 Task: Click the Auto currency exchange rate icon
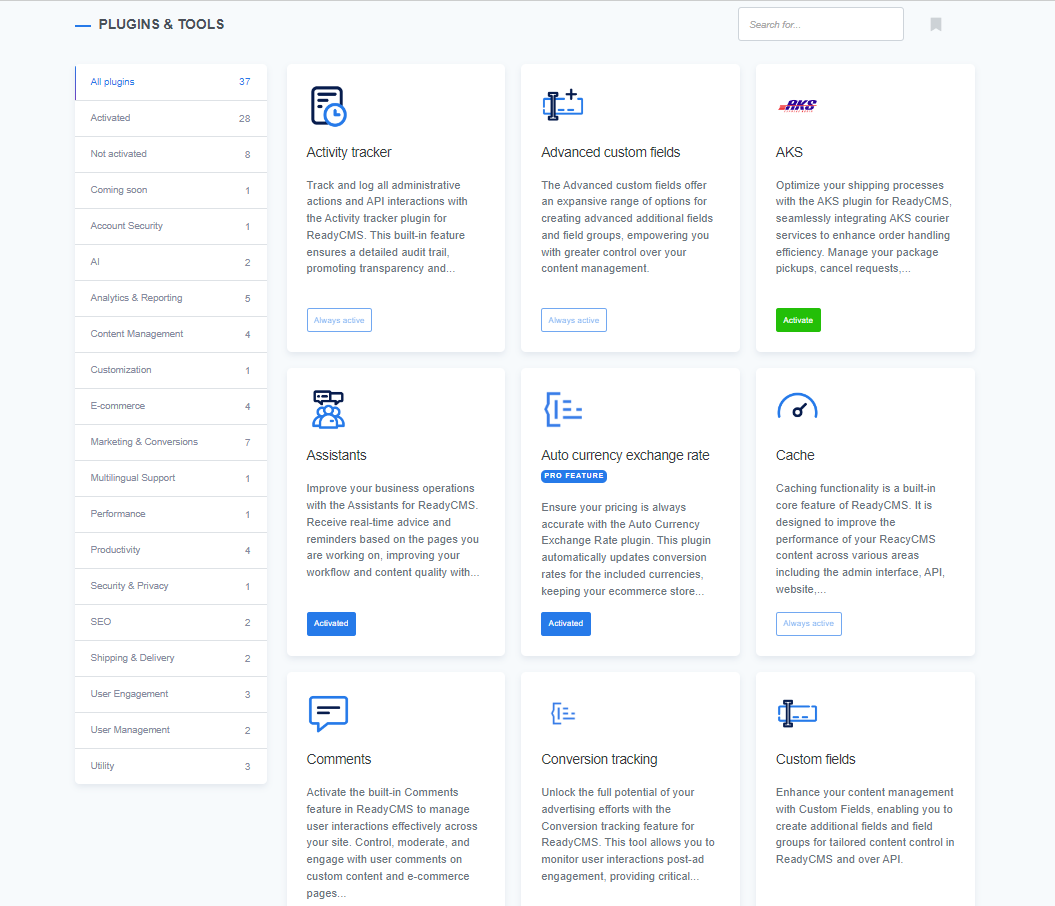coord(562,409)
